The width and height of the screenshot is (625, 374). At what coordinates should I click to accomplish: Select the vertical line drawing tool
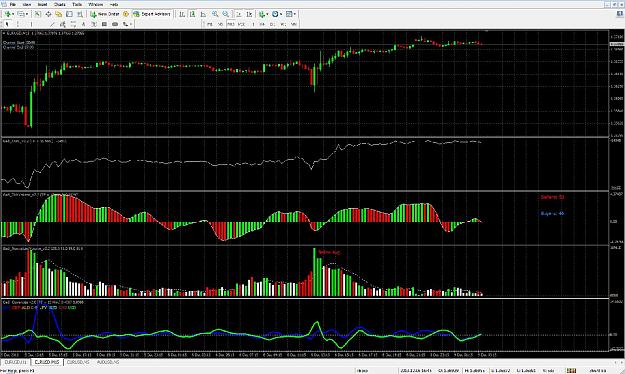coord(31,24)
